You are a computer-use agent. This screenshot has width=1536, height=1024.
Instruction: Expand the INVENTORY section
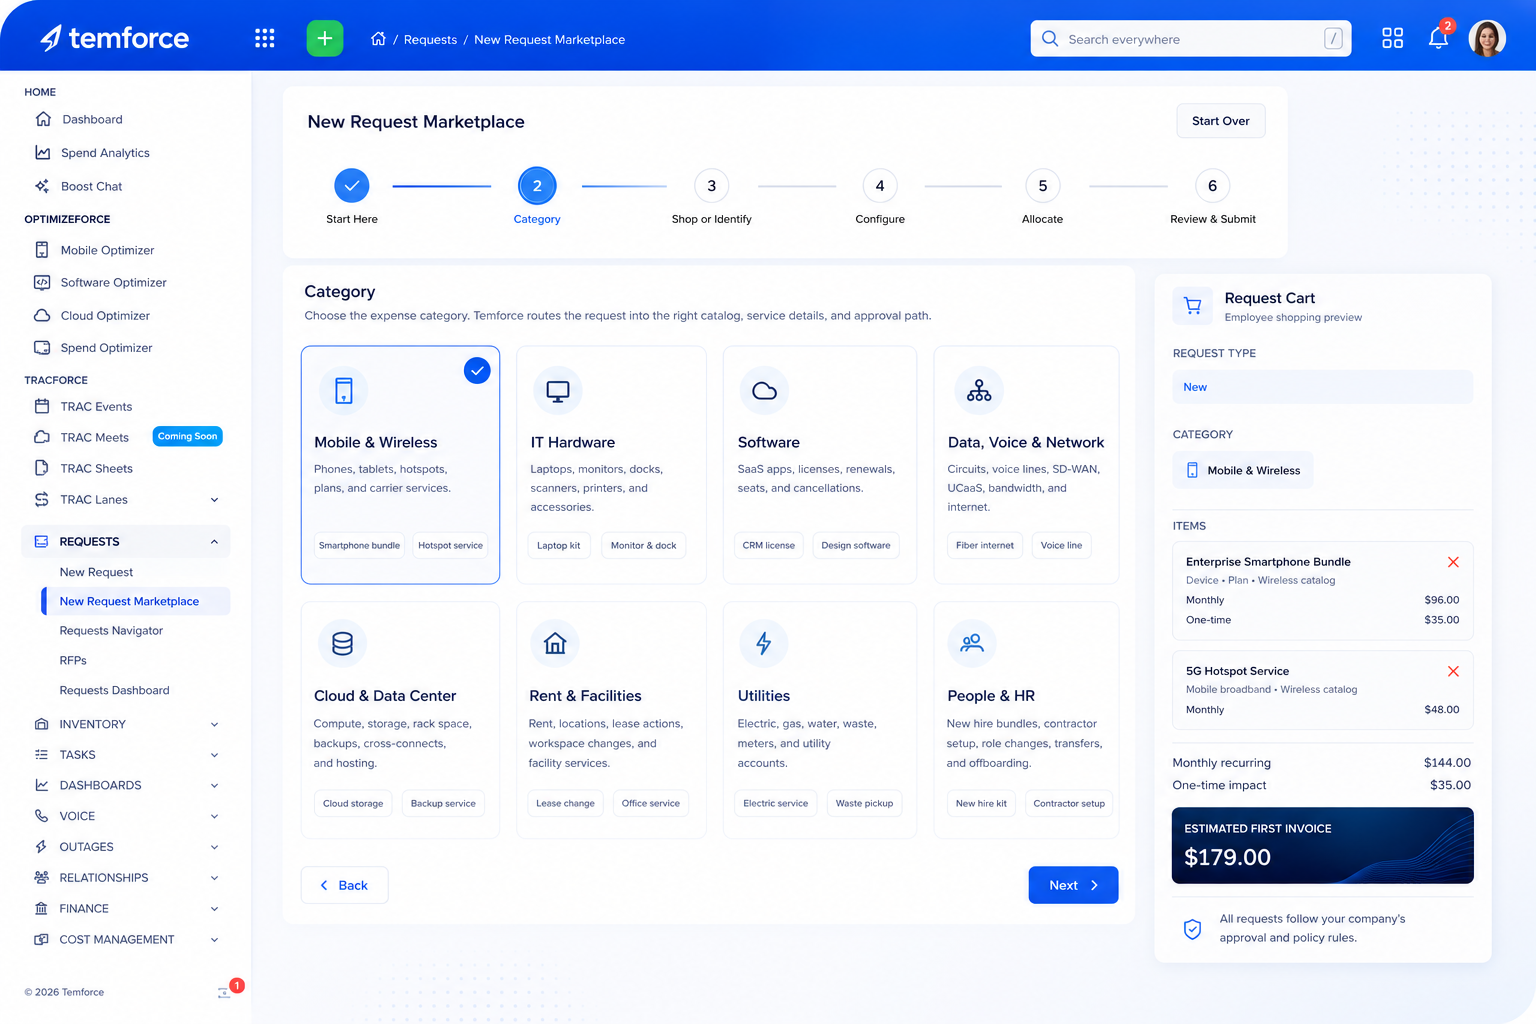click(214, 724)
